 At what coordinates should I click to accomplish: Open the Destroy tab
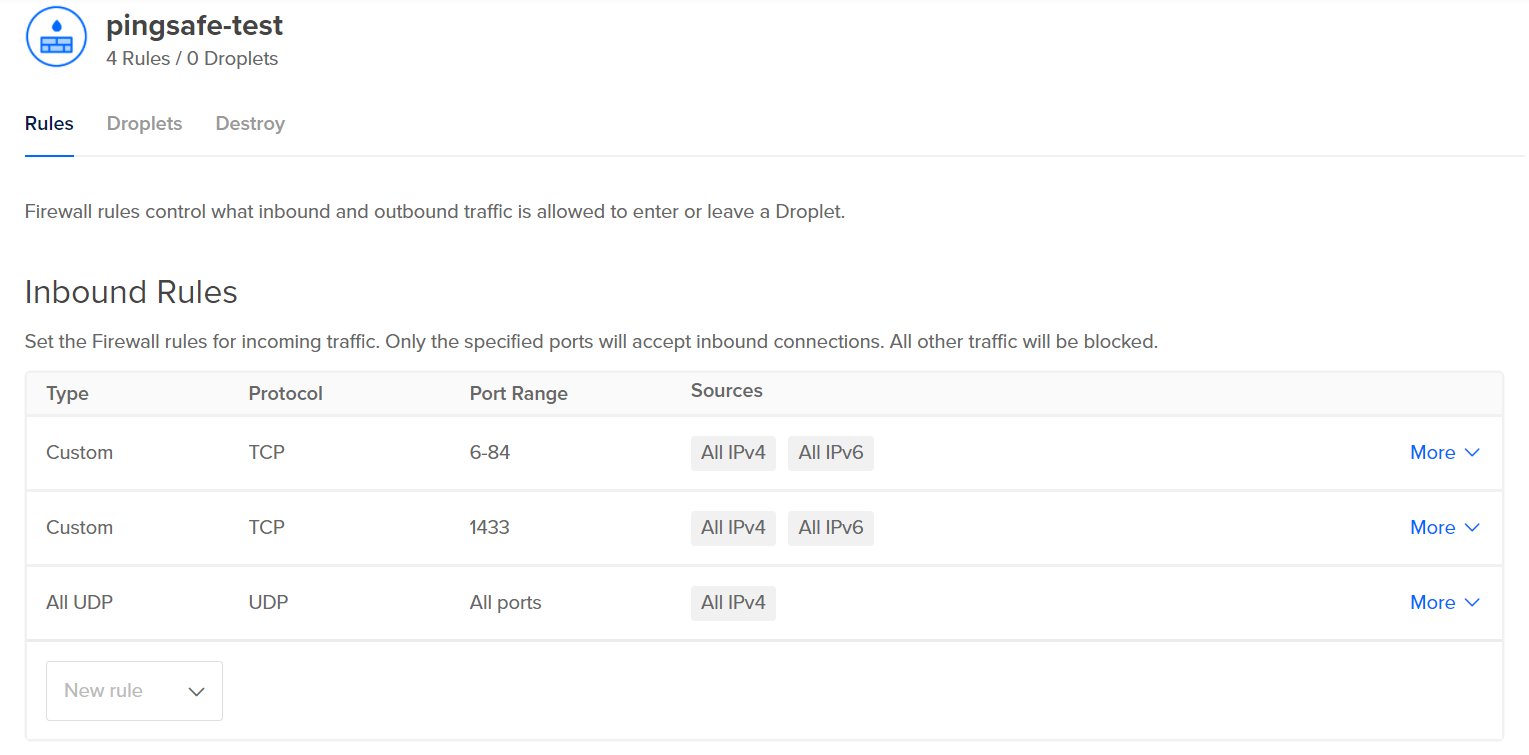[x=250, y=124]
